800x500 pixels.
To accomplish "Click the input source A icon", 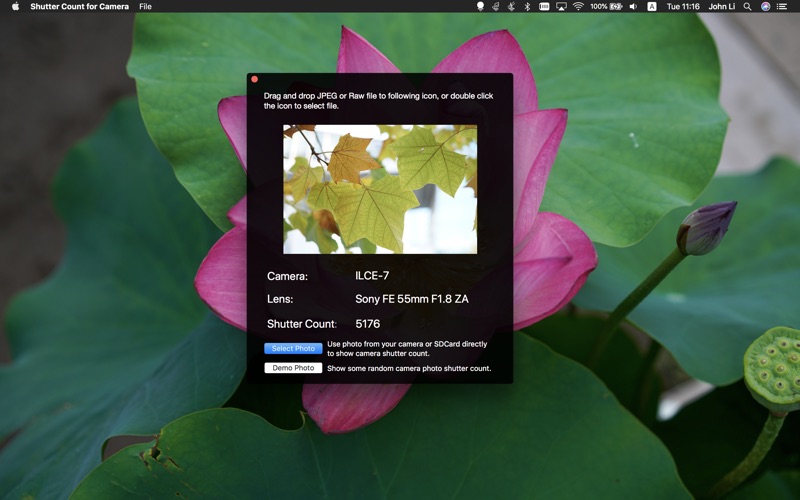I will click(652, 7).
